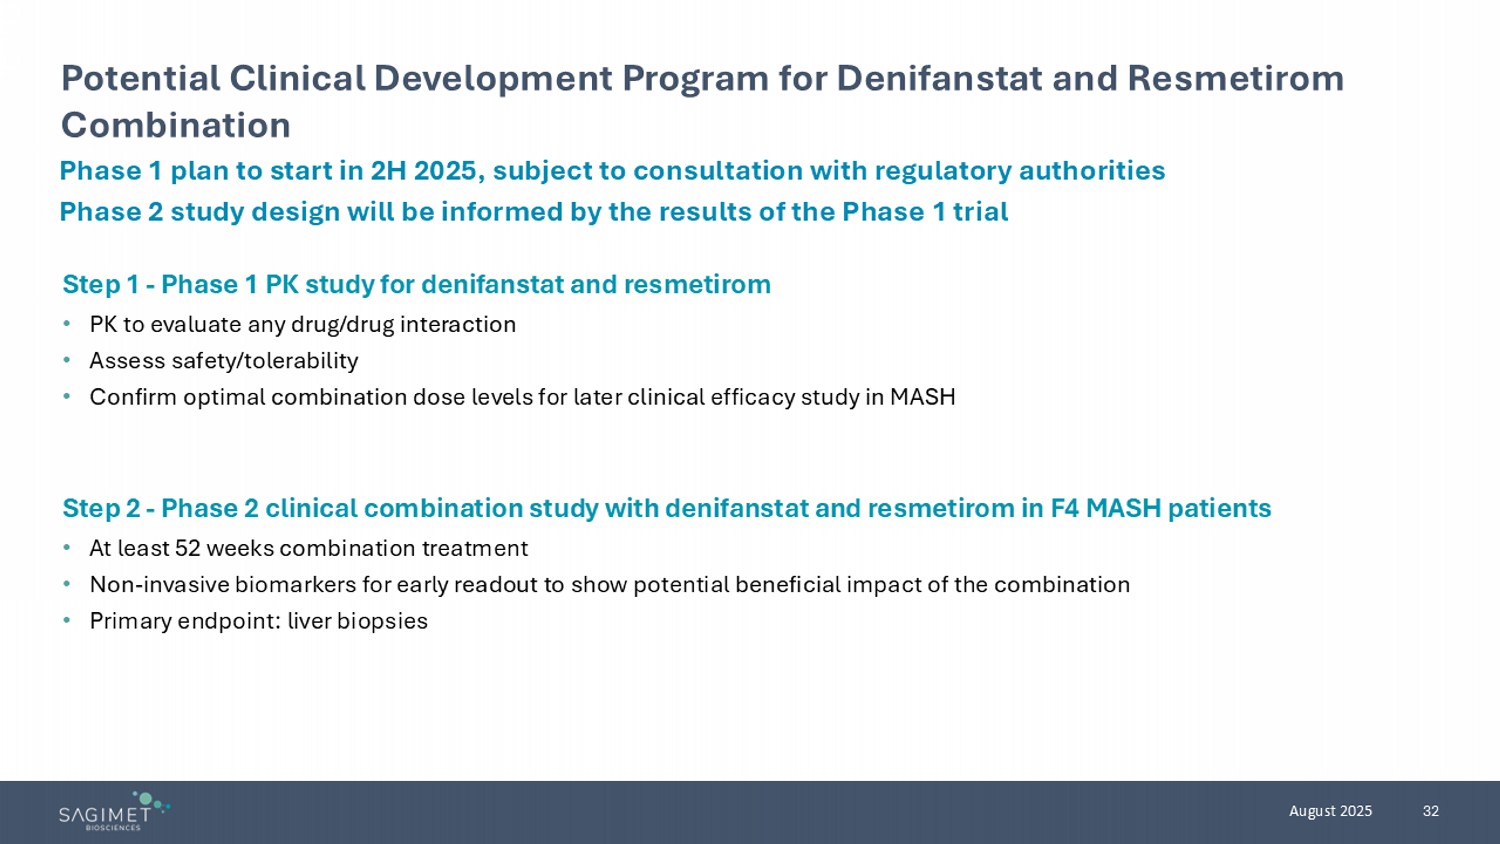This screenshot has height=844, width=1500.
Task: Click the Step 2 Phase 2 heading
Action: [666, 509]
